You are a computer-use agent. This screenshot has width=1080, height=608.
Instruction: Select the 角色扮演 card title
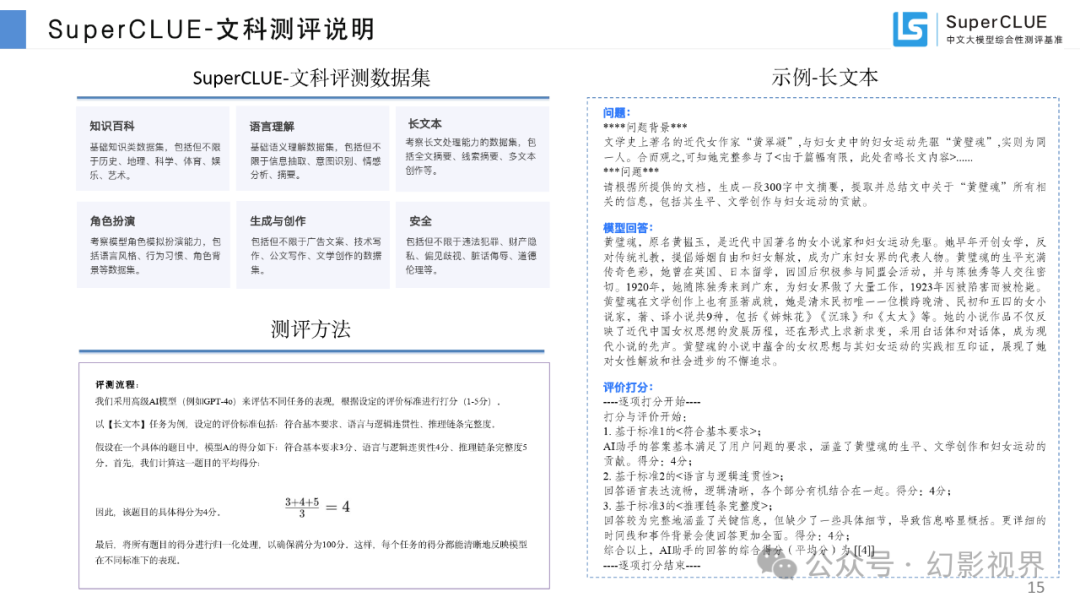coord(112,221)
